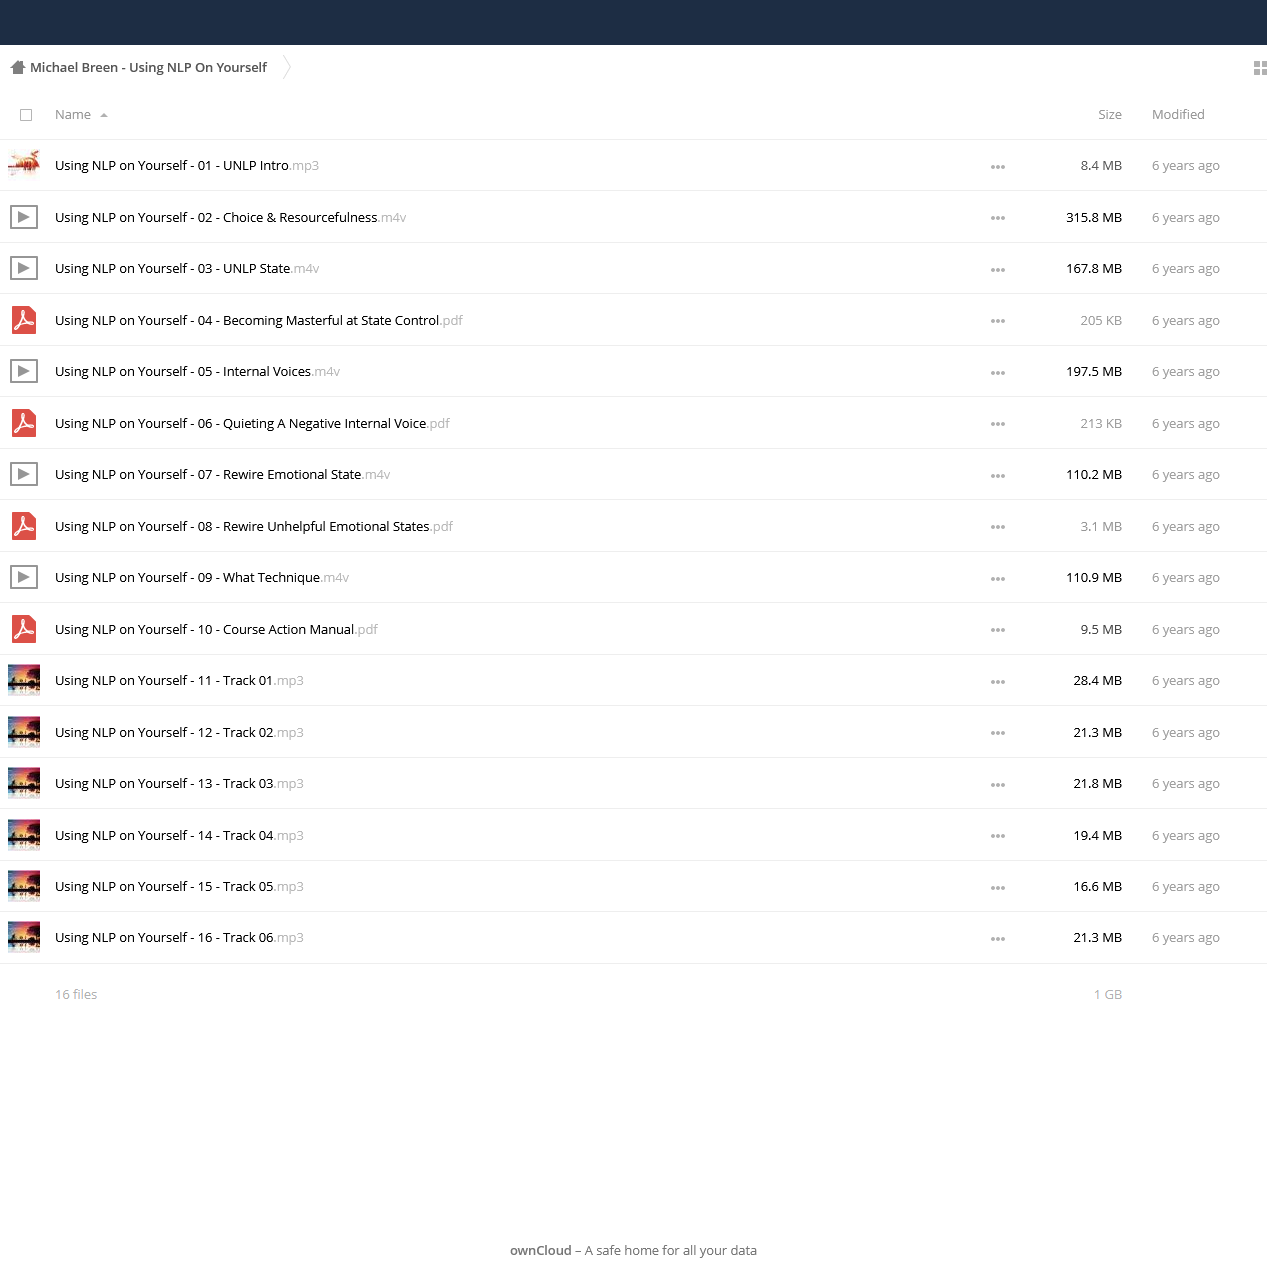Open more actions for 10 - Course Action Manual
The image size is (1267, 1280).
coord(998,630)
